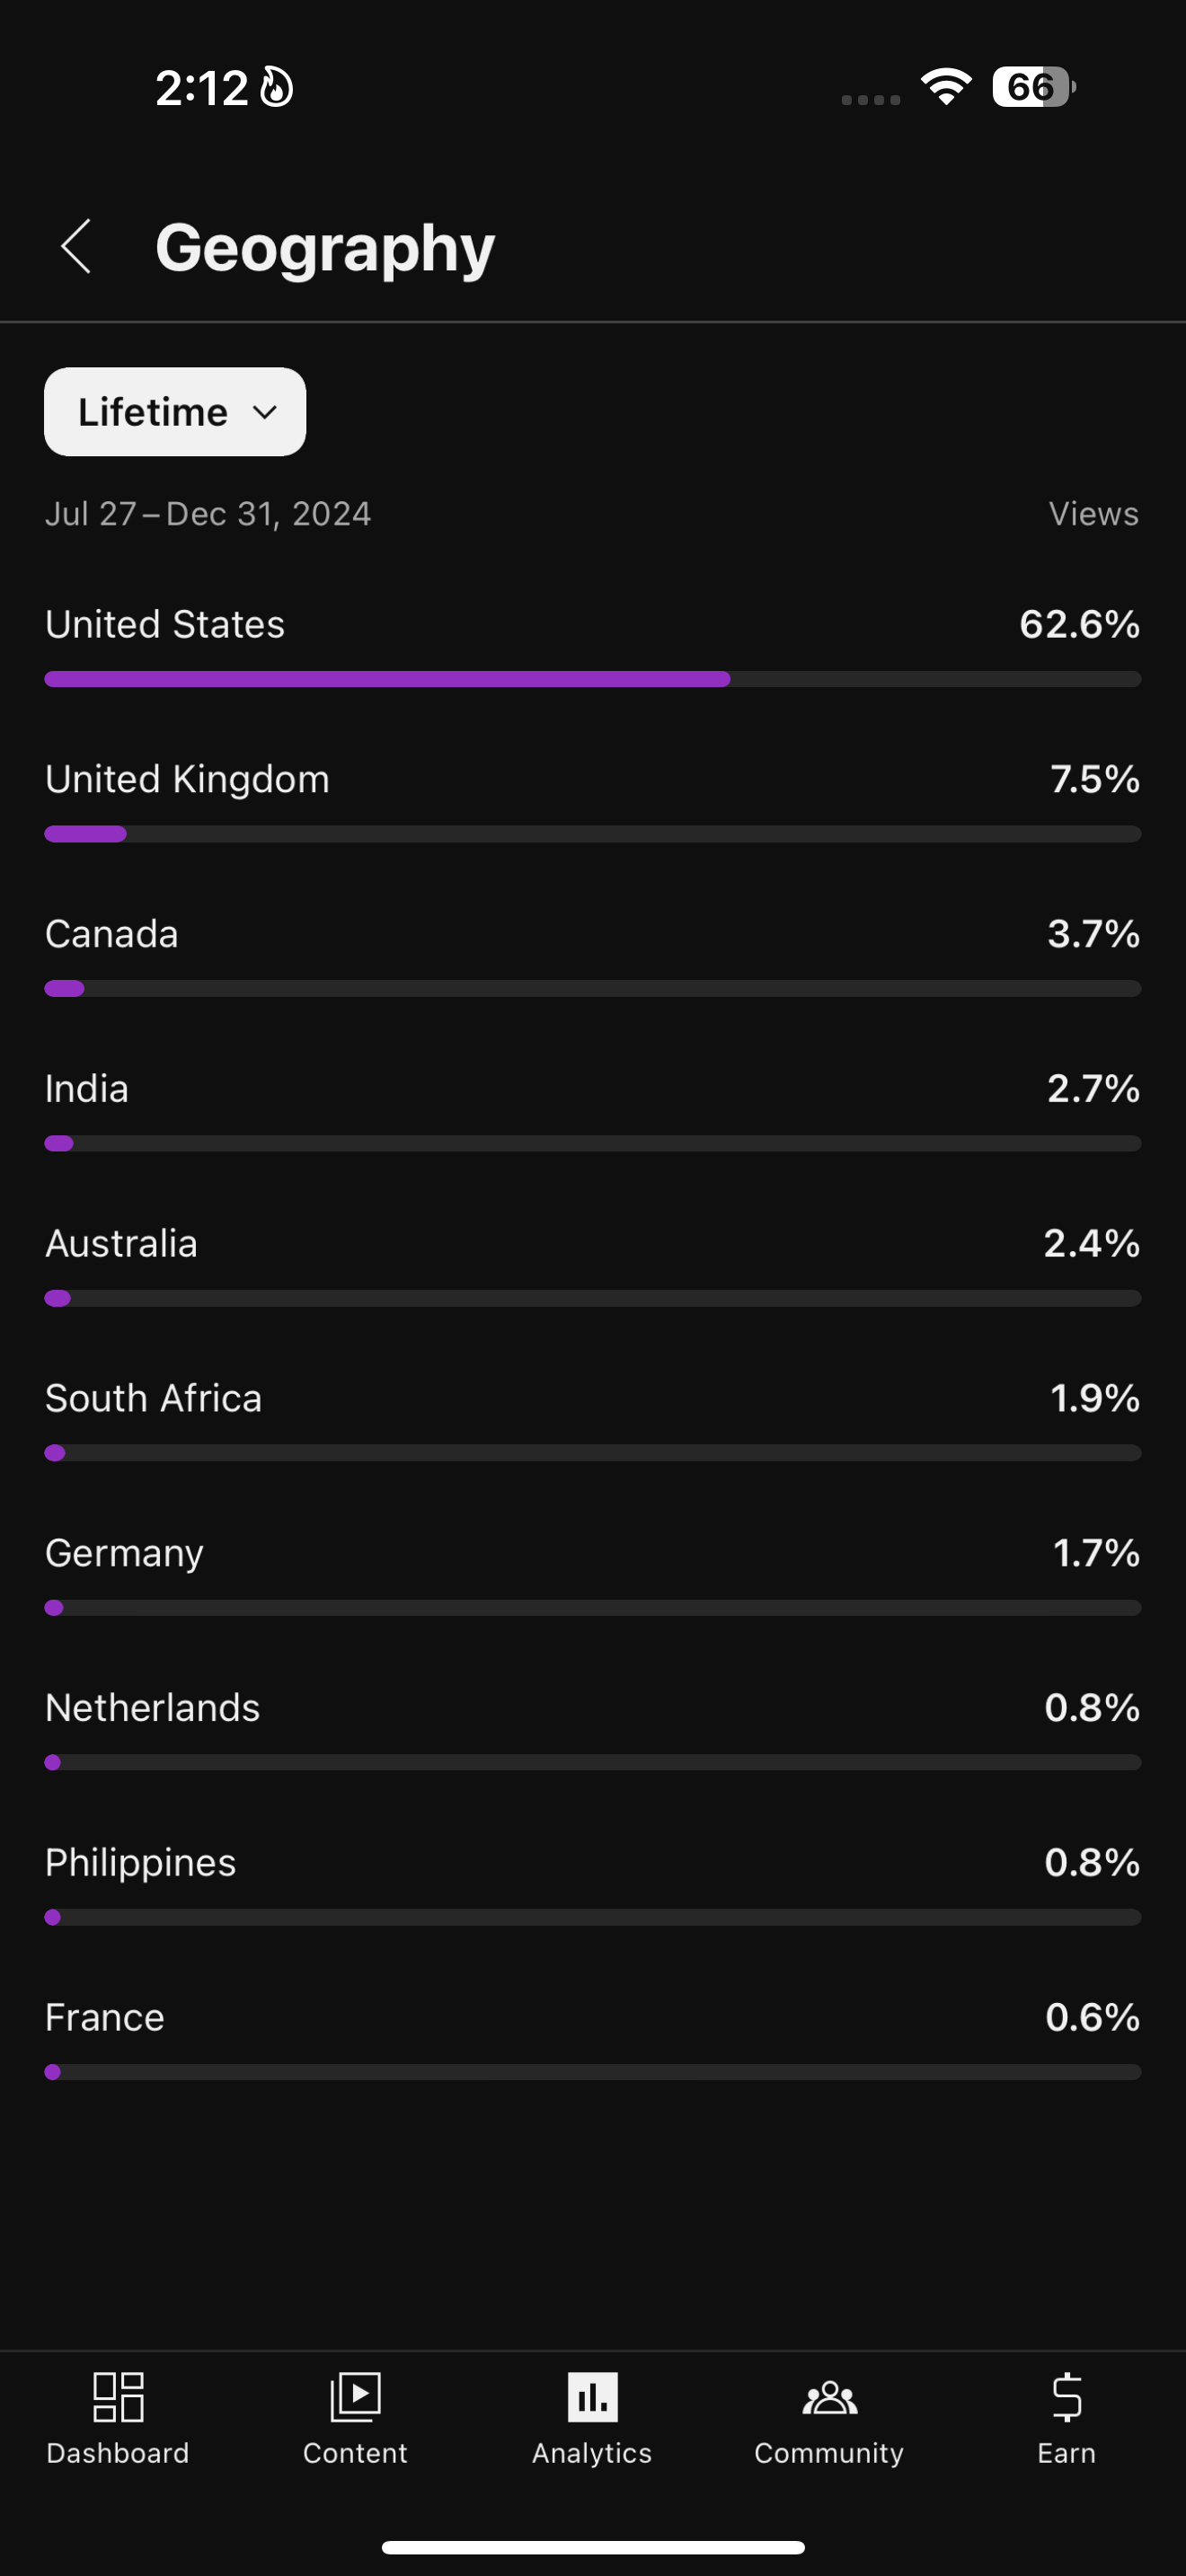Tap the India 2.7% value
Image resolution: width=1186 pixels, height=2576 pixels.
(x=1093, y=1089)
